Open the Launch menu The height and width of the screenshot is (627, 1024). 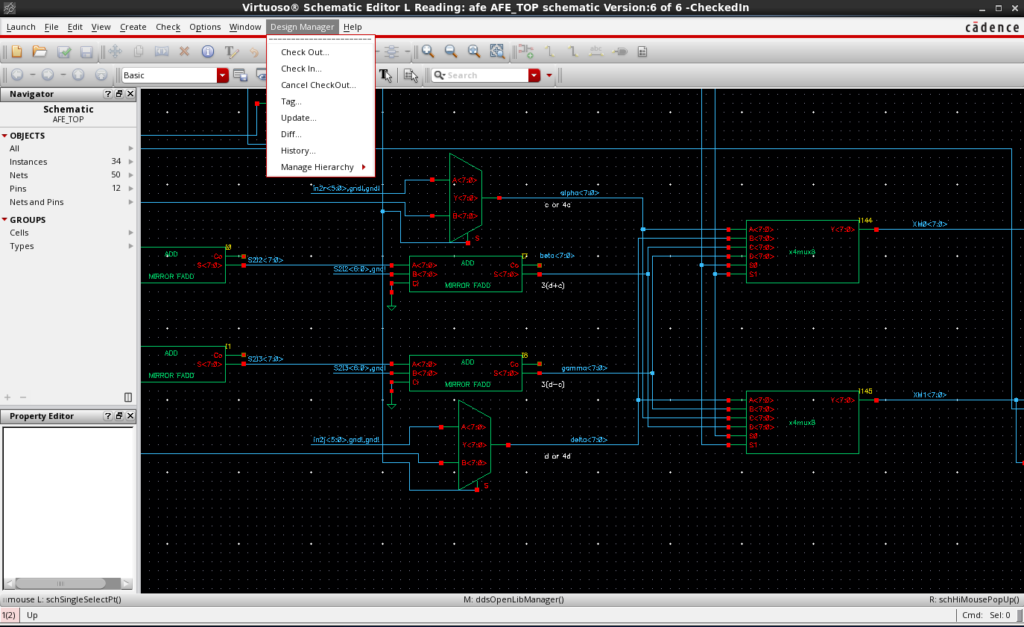[x=20, y=27]
